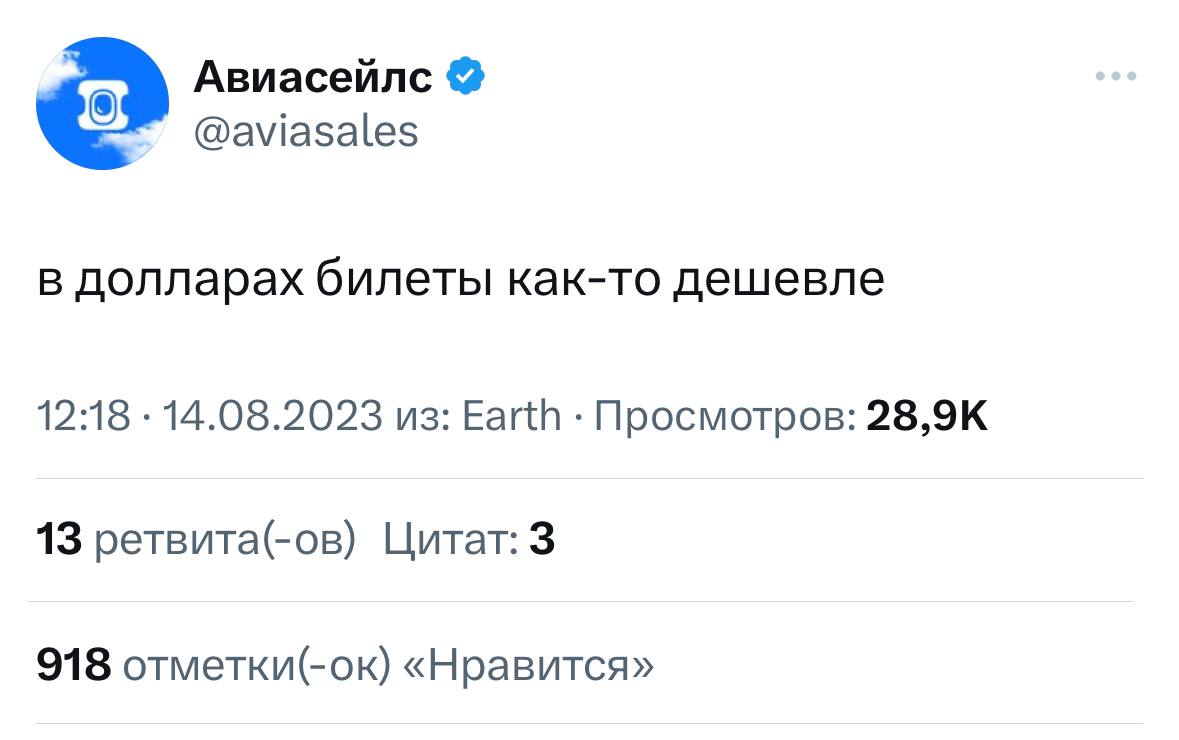Open the three-dots more options menu
Image resolution: width=1179 pixels, height=740 pixels.
1116,76
